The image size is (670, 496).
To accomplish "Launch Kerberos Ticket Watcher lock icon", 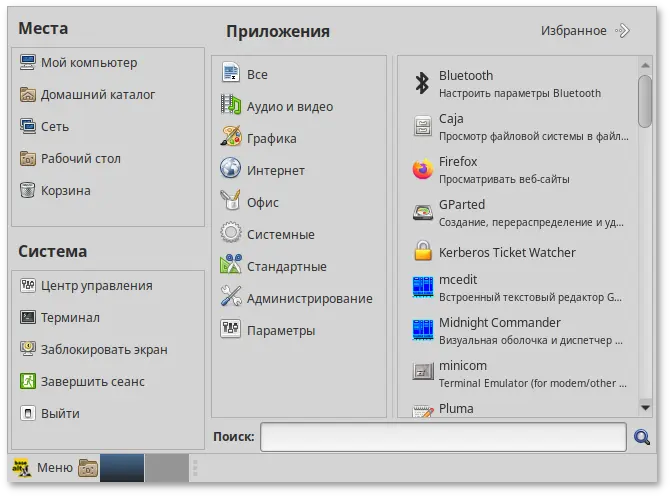I will [x=422, y=252].
